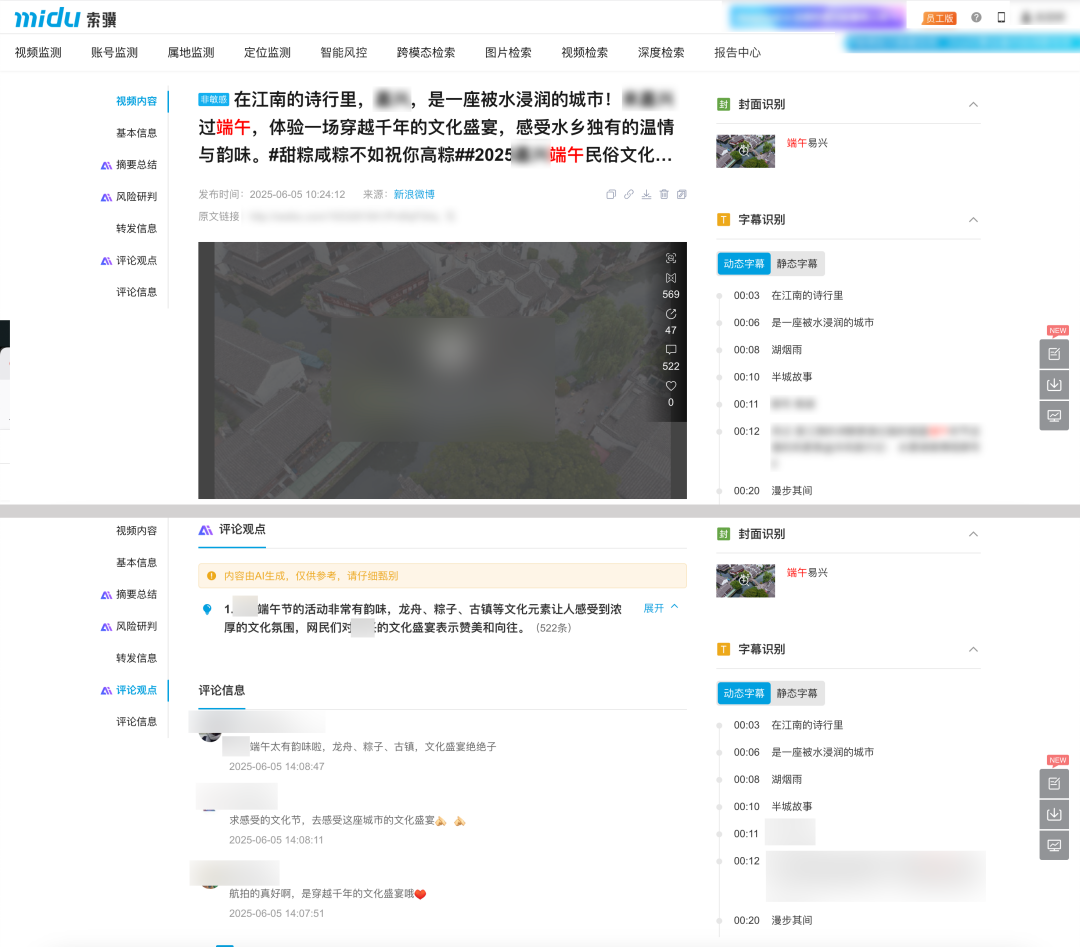Viewport: 1080px width, 947px height.
Task: Collapse the 封面识别 panel
Action: point(973,104)
